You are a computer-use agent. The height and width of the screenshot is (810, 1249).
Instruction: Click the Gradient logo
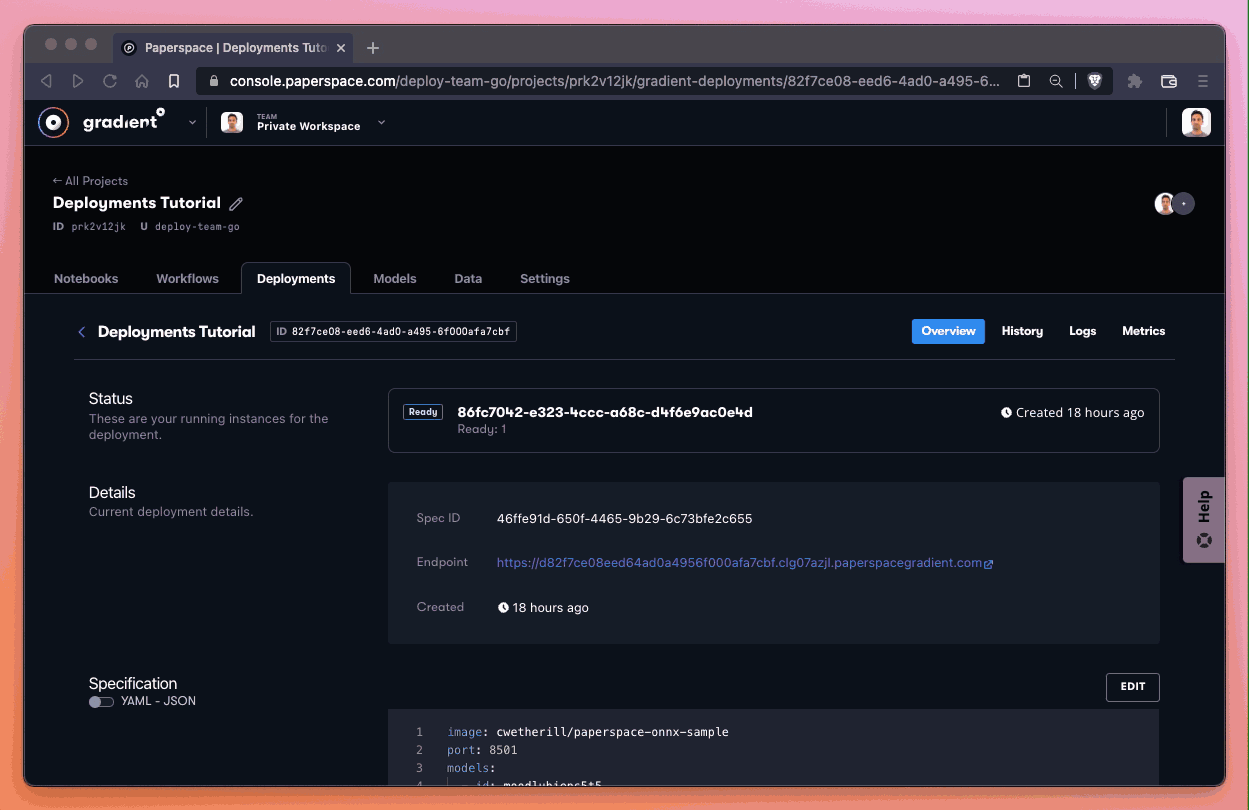[101, 122]
